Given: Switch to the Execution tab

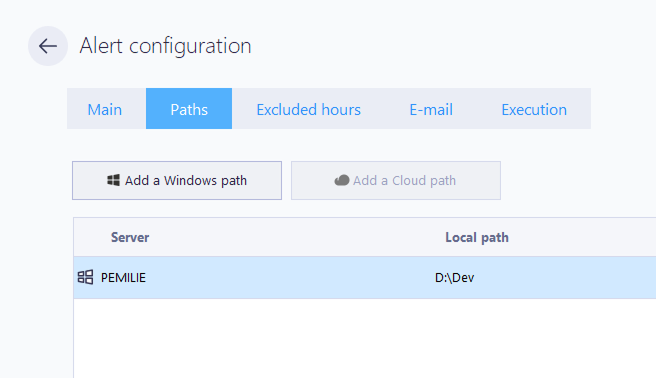Looking at the screenshot, I should click(x=534, y=109).
